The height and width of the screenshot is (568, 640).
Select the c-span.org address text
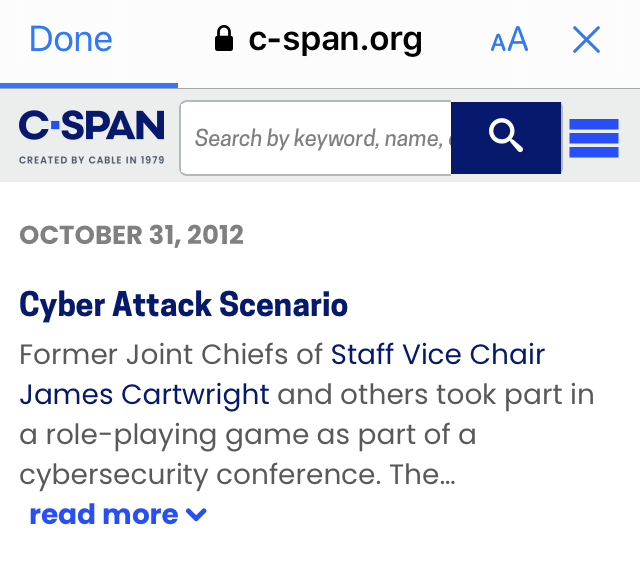[x=335, y=40]
